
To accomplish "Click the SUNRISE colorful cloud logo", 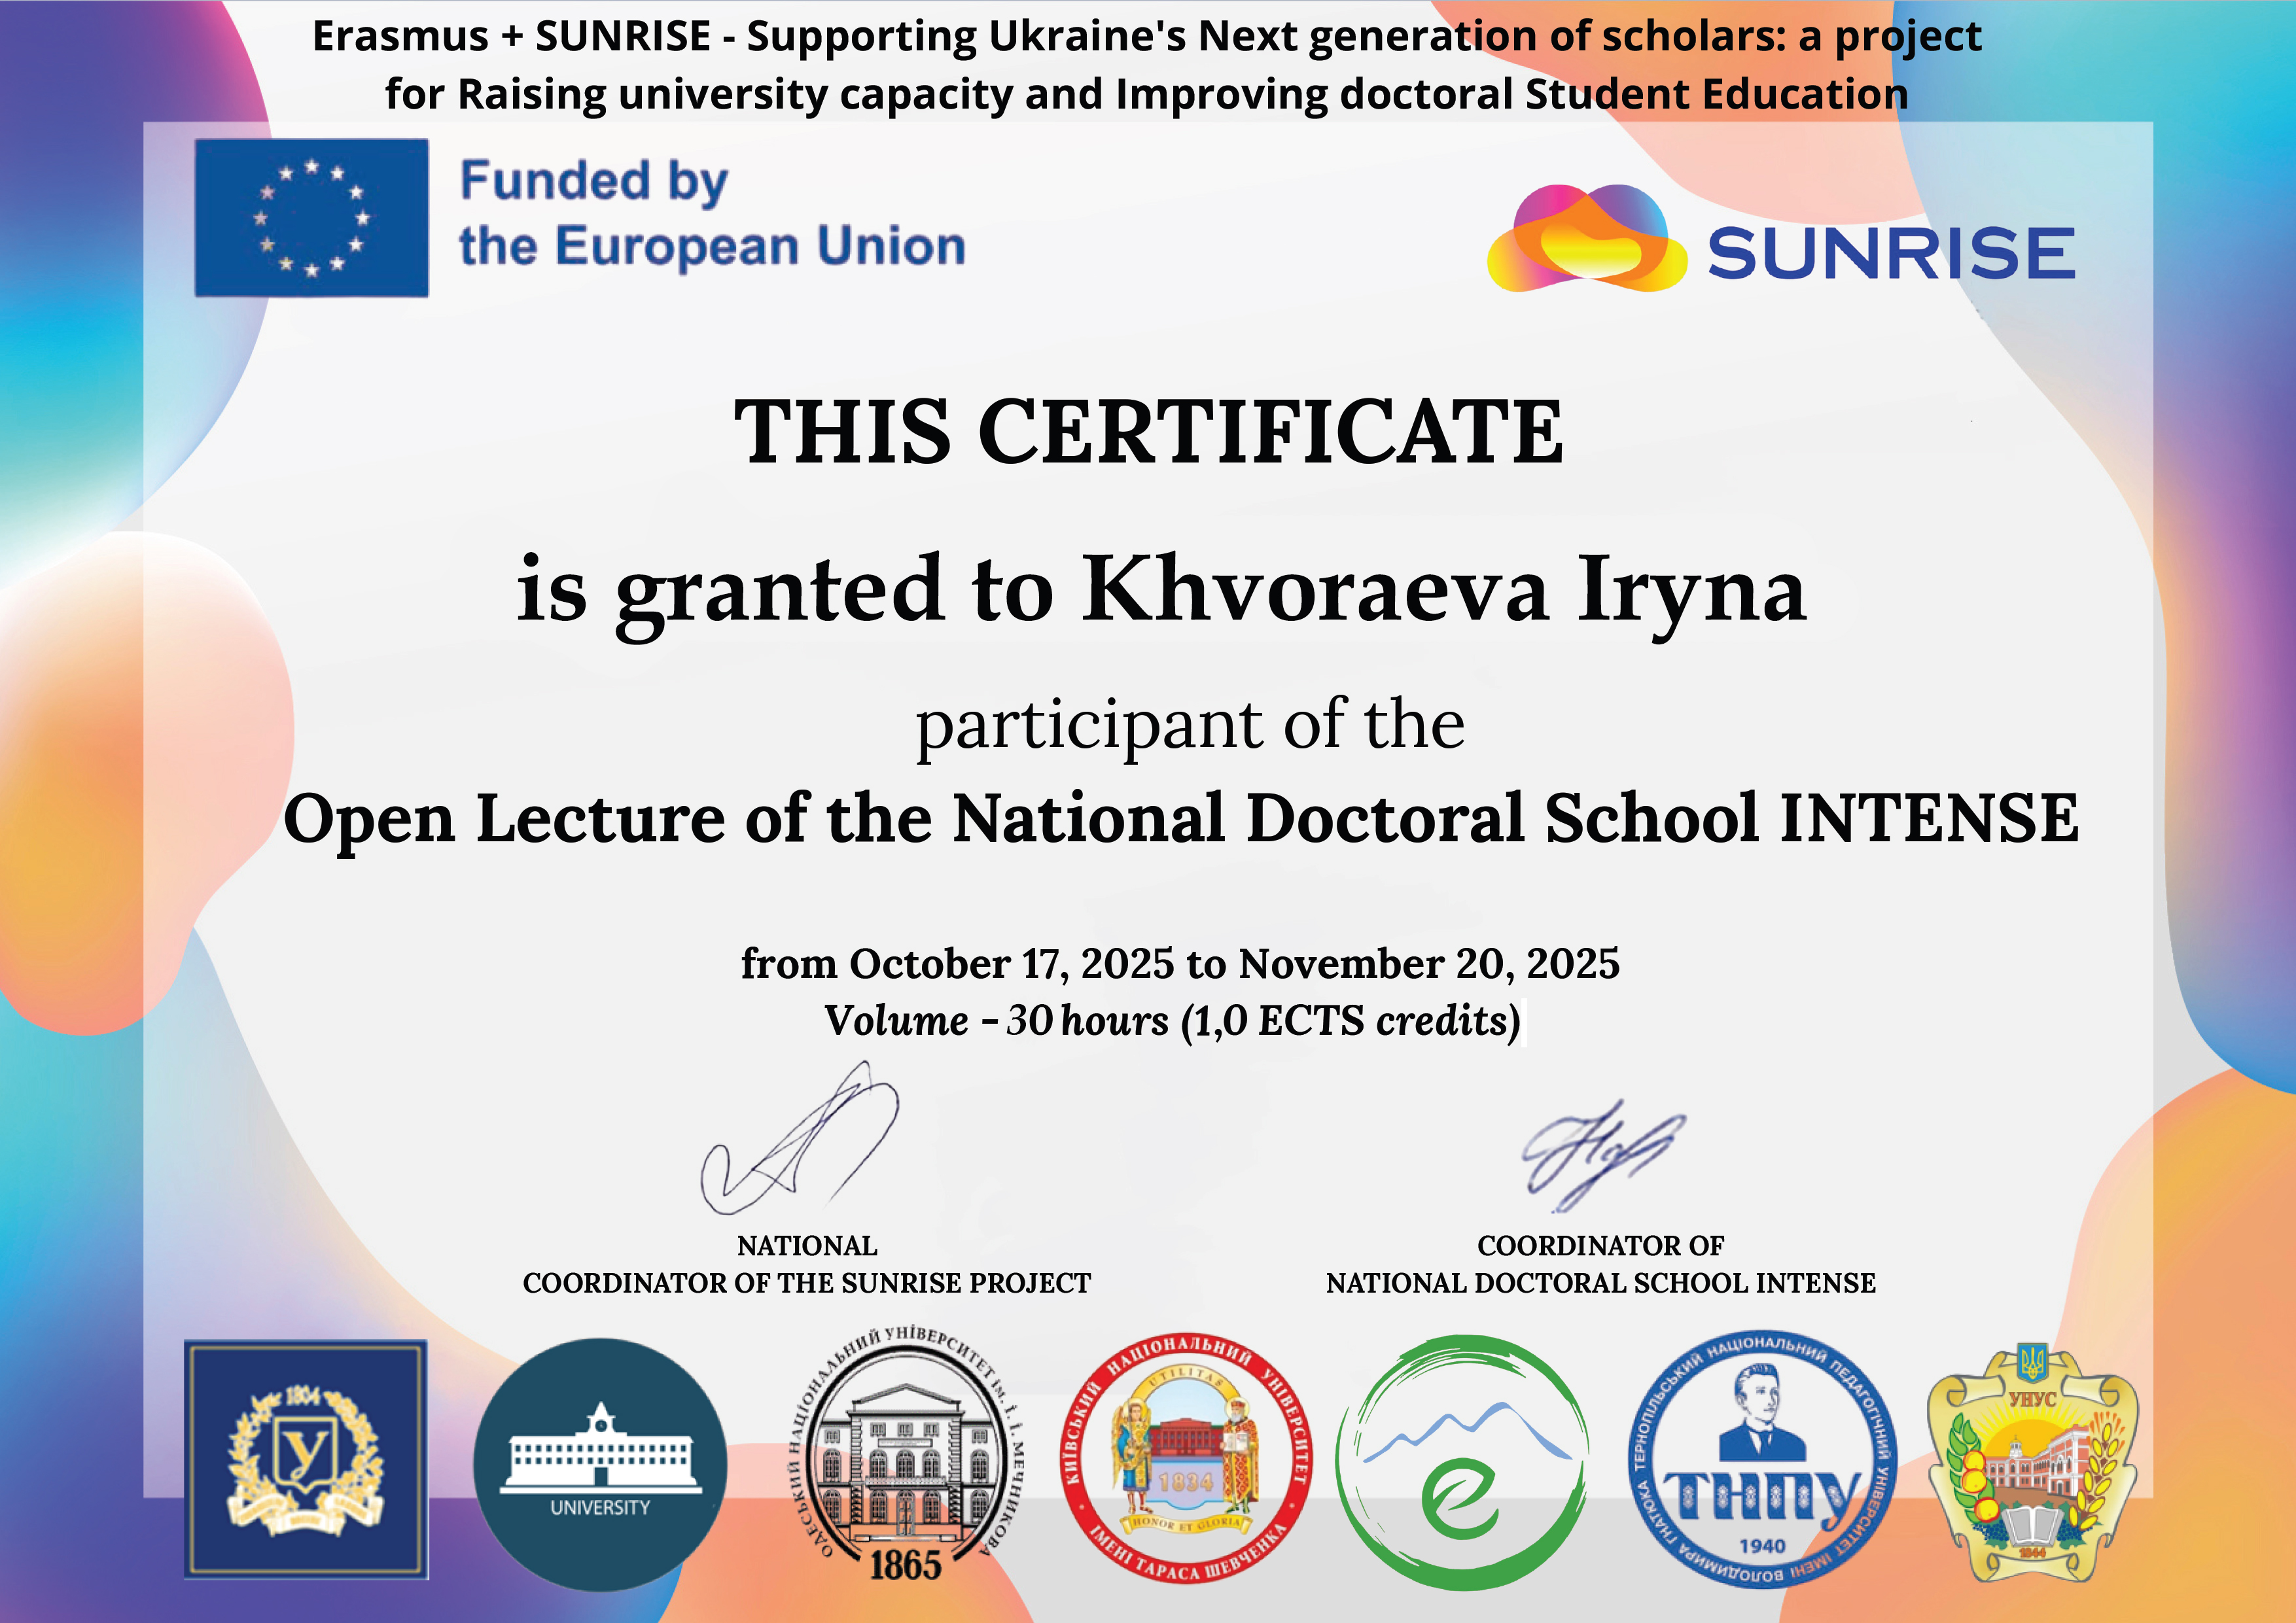I will (x=1586, y=240).
